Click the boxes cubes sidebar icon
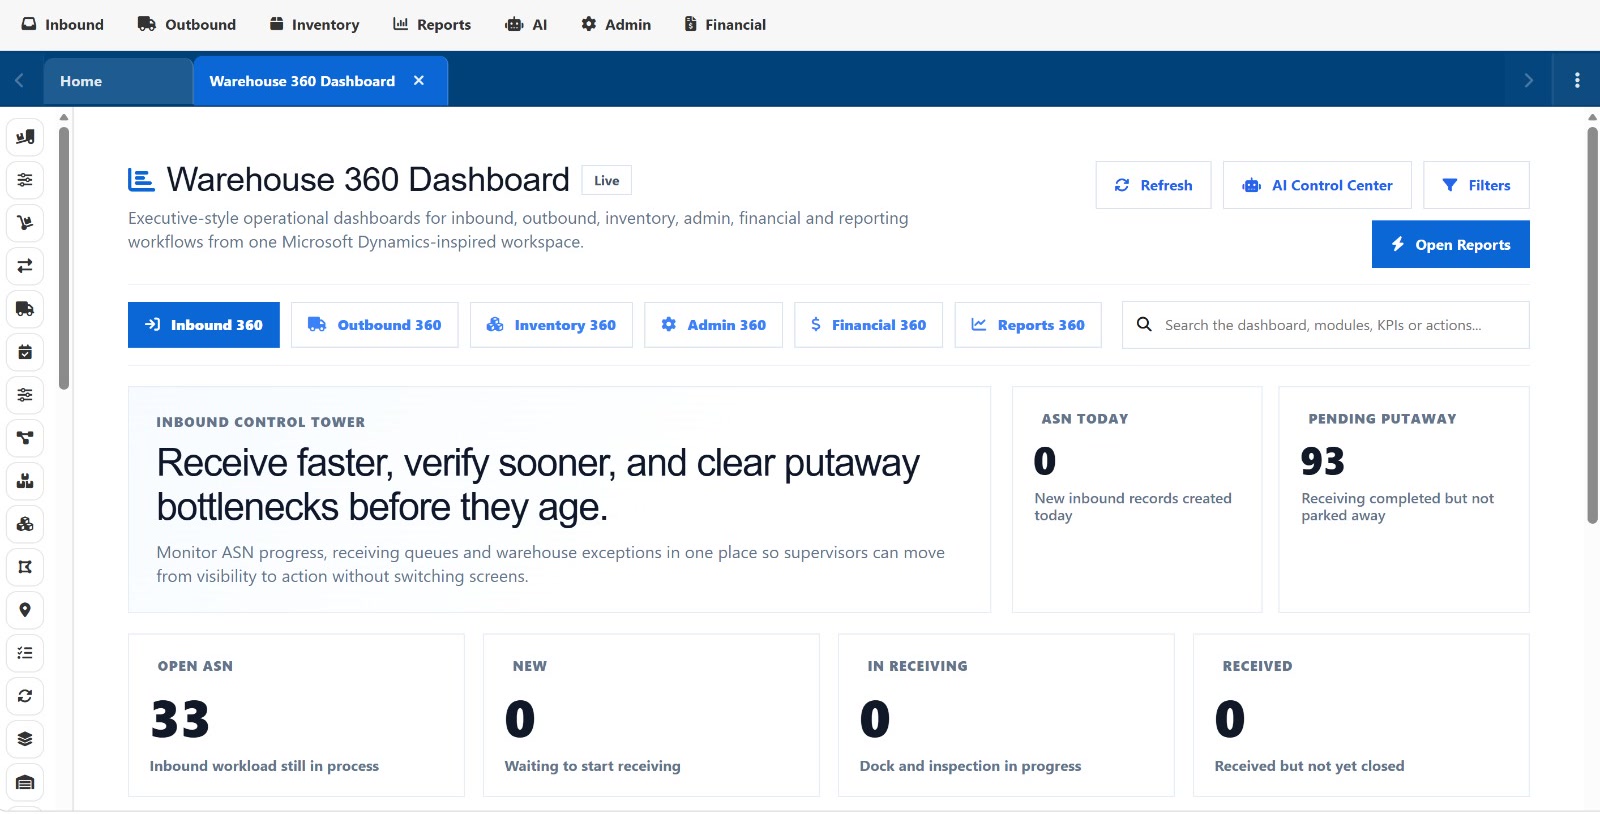The width and height of the screenshot is (1600, 814). click(25, 524)
